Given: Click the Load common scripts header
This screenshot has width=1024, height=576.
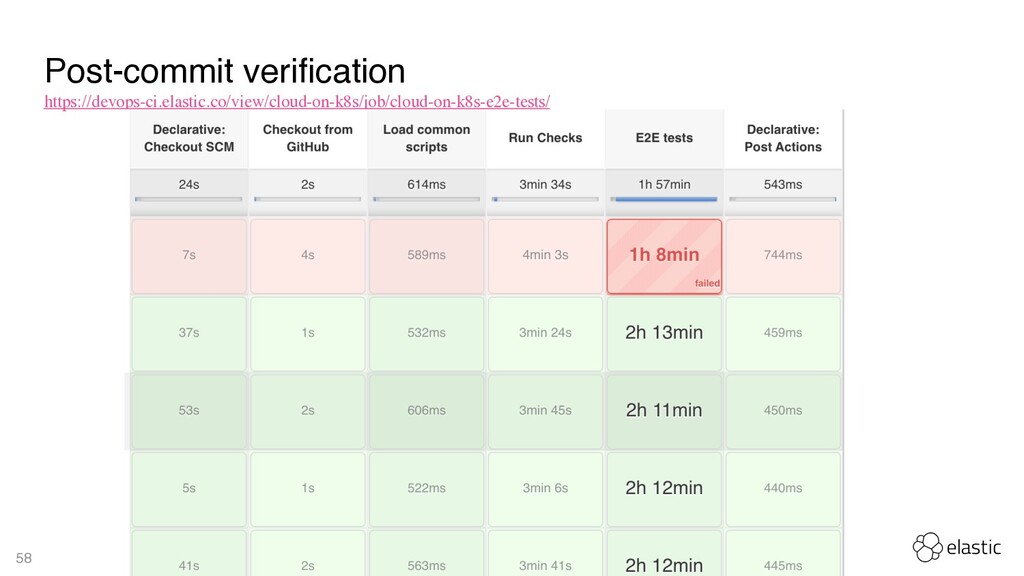Looking at the screenshot, I should coord(426,138).
